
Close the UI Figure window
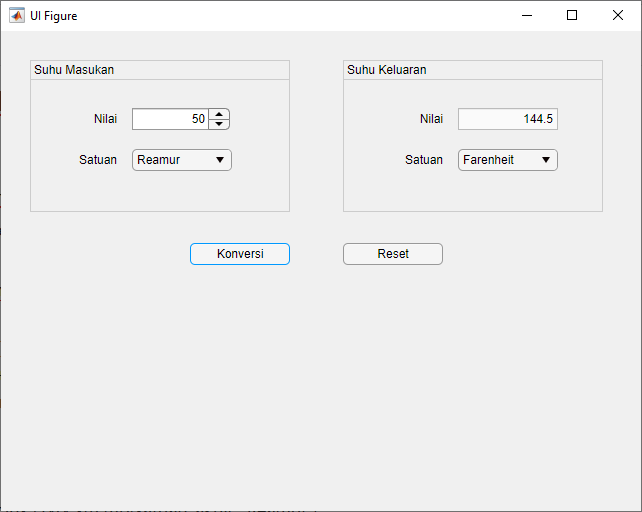click(618, 15)
